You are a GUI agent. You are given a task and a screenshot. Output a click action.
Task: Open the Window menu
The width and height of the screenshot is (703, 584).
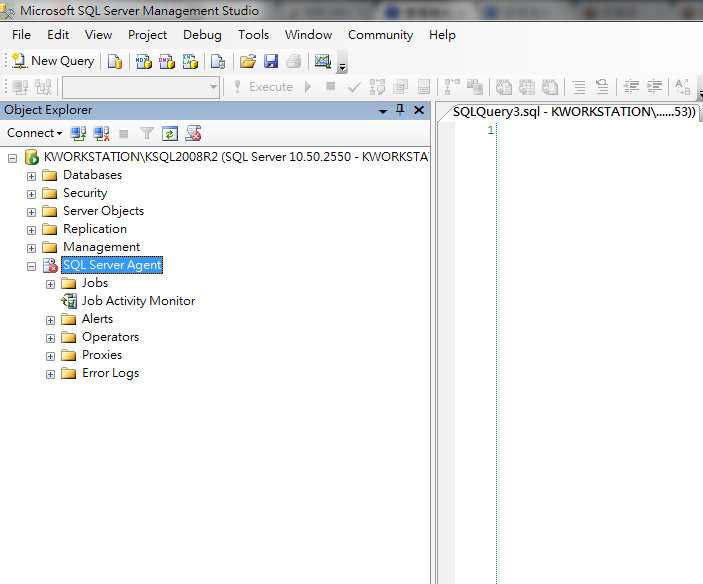pyautogui.click(x=308, y=35)
